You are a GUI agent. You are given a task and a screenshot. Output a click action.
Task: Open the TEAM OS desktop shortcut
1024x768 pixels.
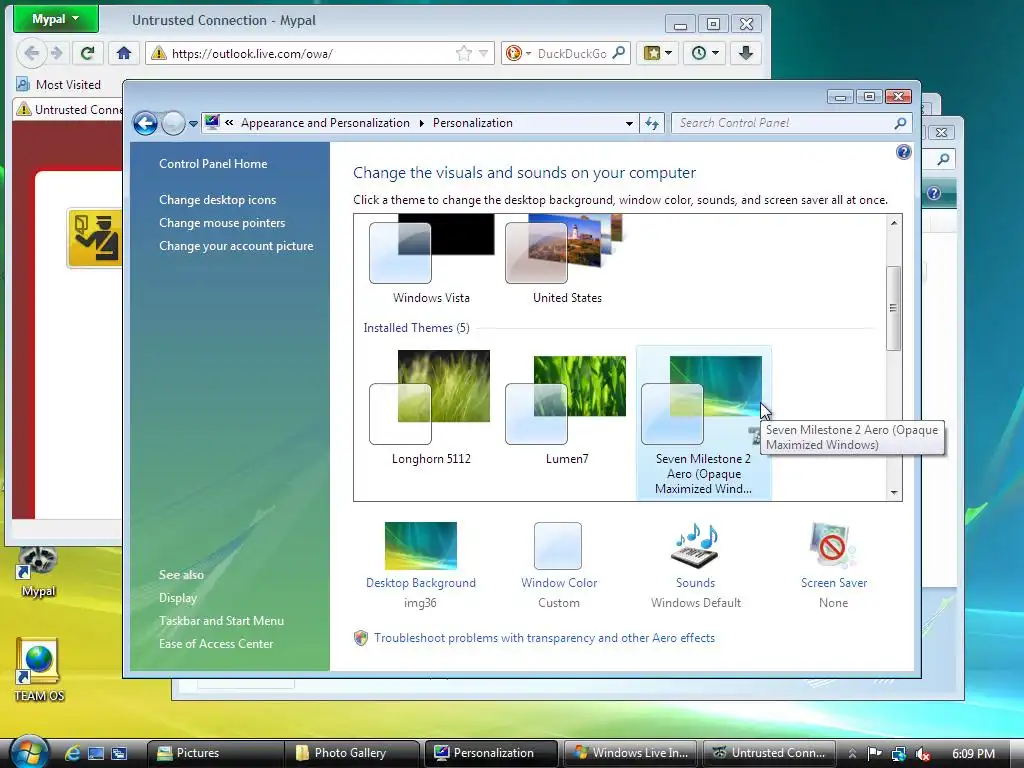click(x=39, y=669)
